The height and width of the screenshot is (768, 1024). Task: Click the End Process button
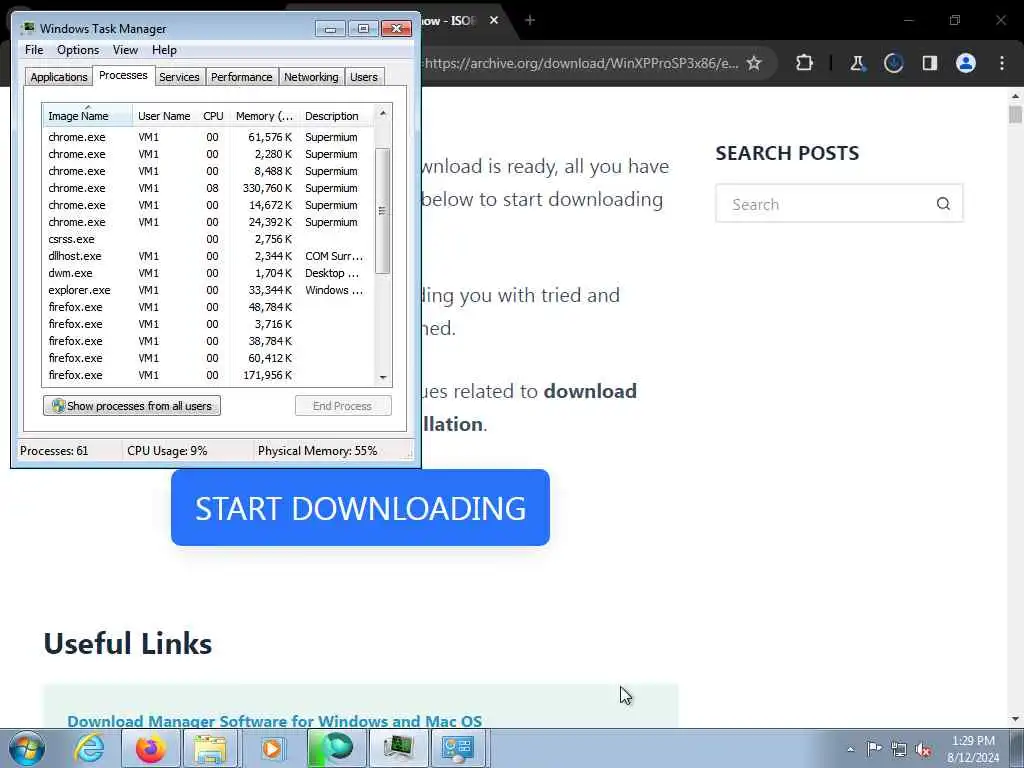pyautogui.click(x=343, y=406)
